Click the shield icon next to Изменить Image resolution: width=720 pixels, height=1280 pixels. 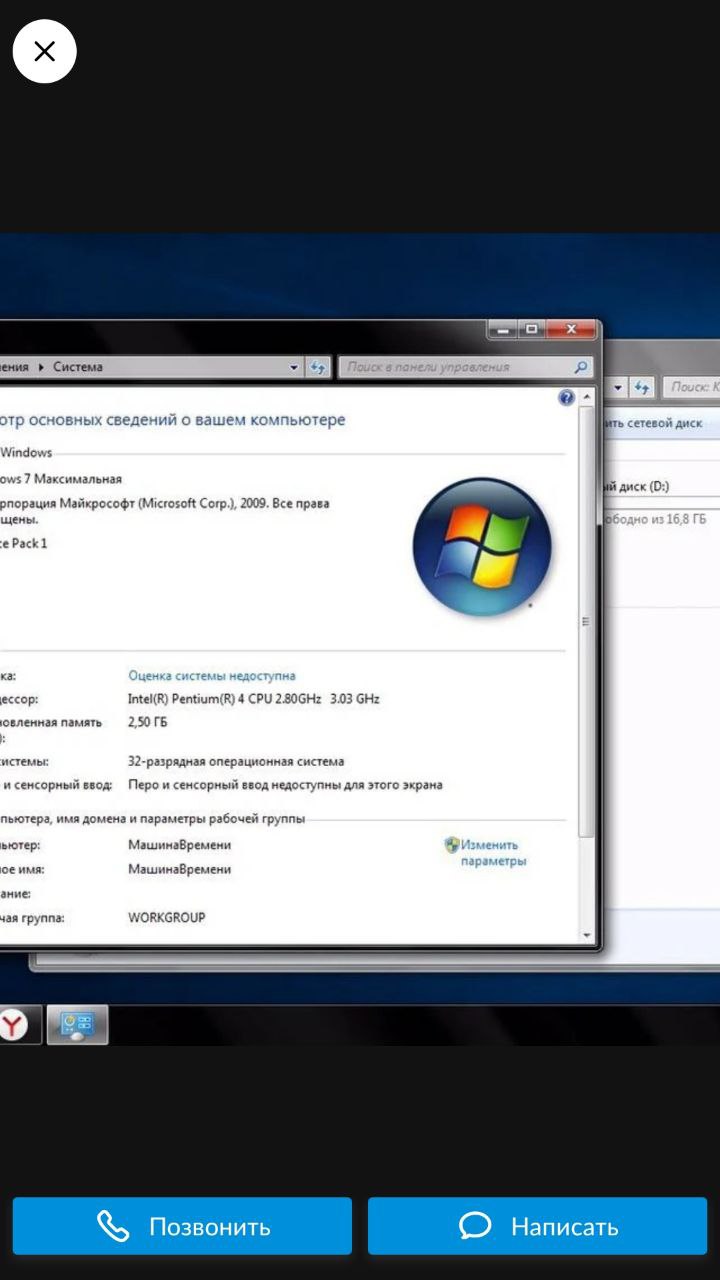click(451, 845)
